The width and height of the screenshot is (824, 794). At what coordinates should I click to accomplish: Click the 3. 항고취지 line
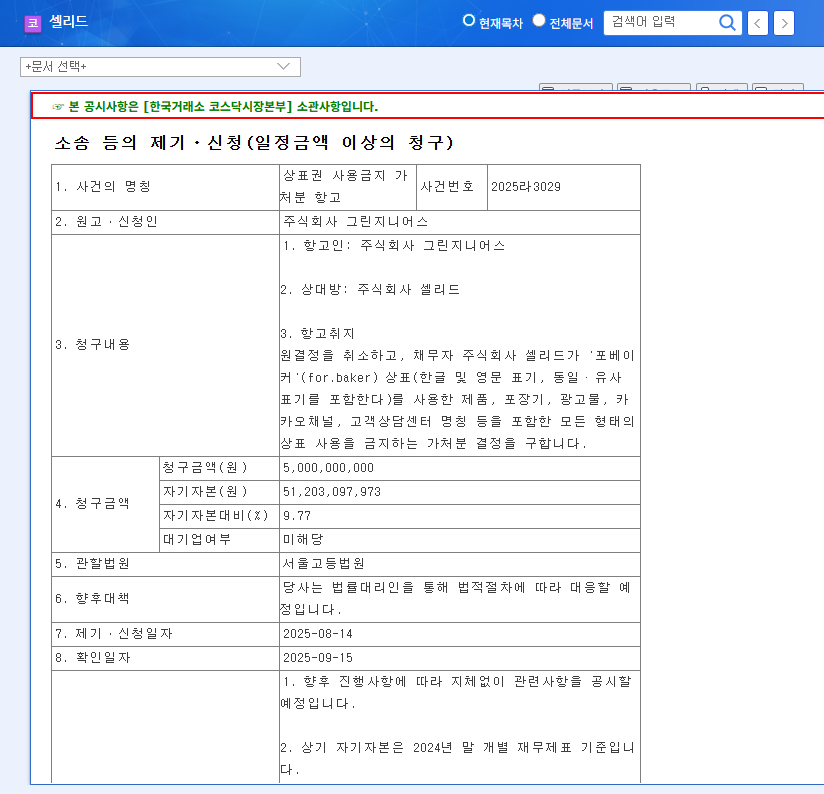317,334
